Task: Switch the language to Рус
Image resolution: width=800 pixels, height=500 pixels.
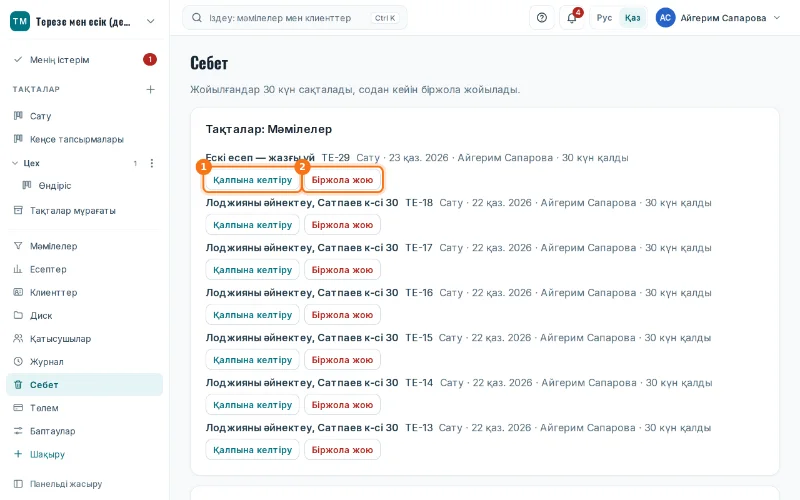Action: [x=604, y=18]
